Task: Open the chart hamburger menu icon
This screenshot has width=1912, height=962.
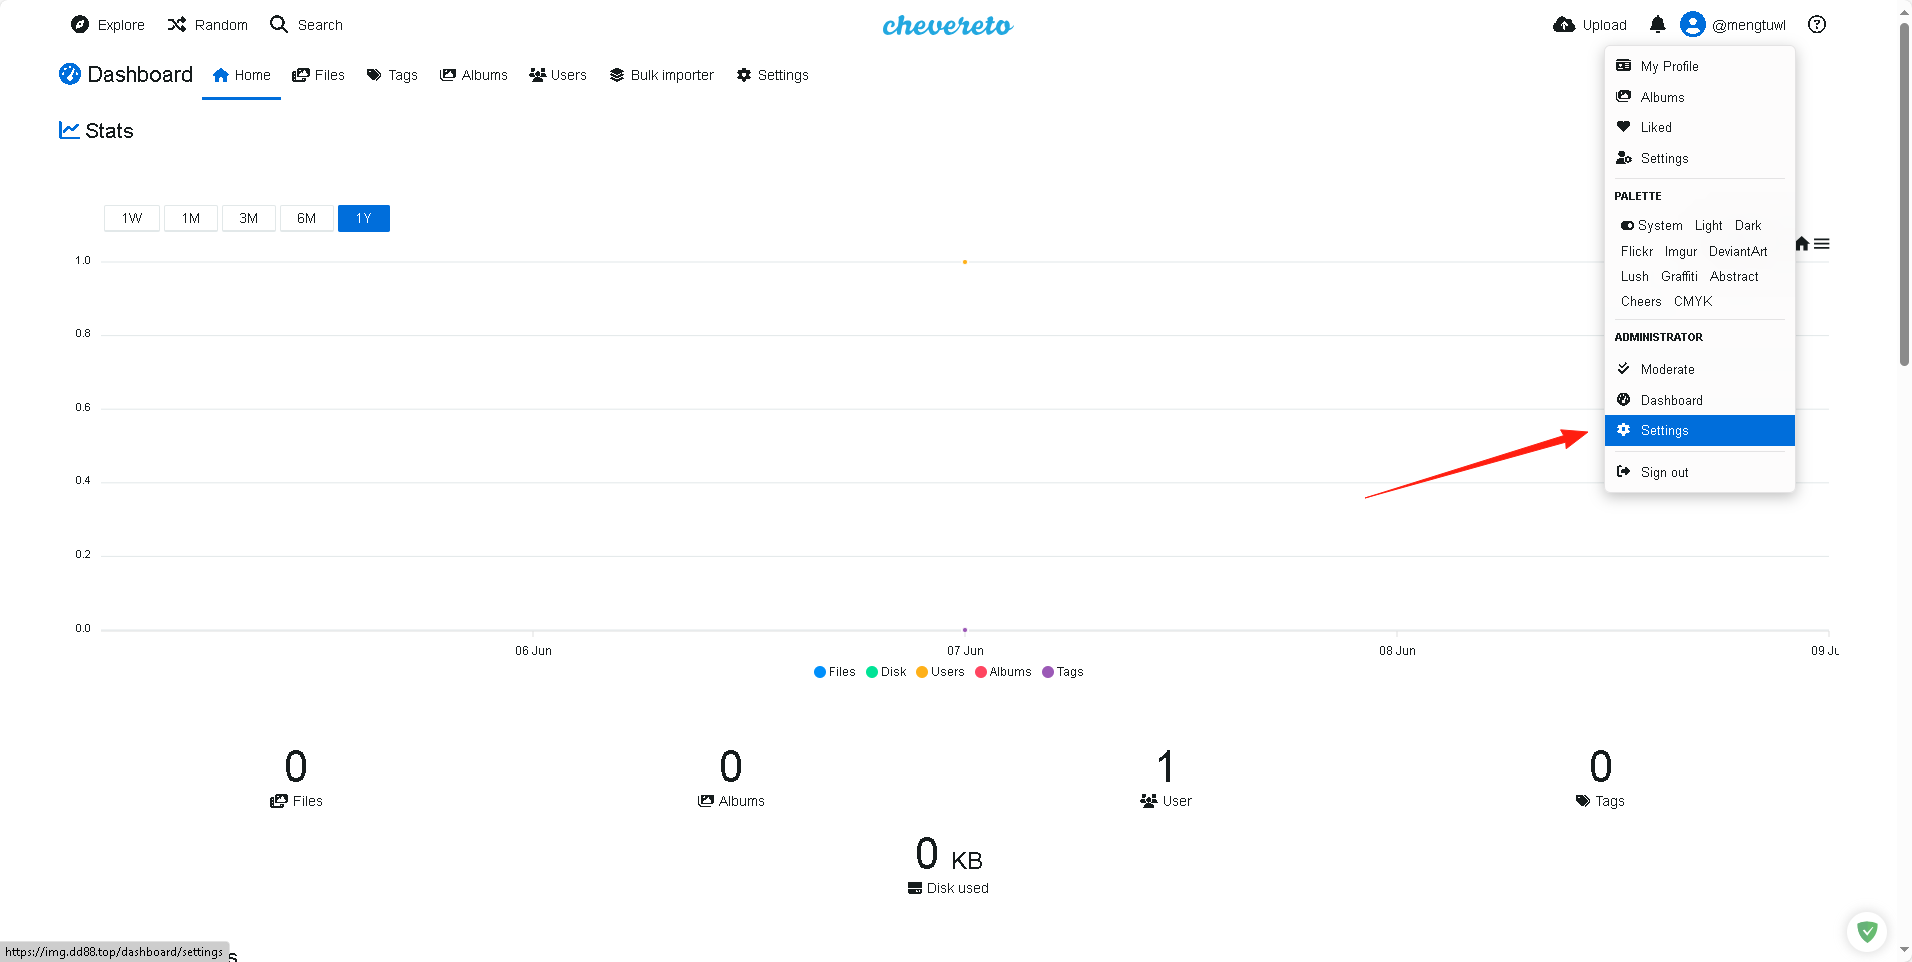Action: [1822, 244]
